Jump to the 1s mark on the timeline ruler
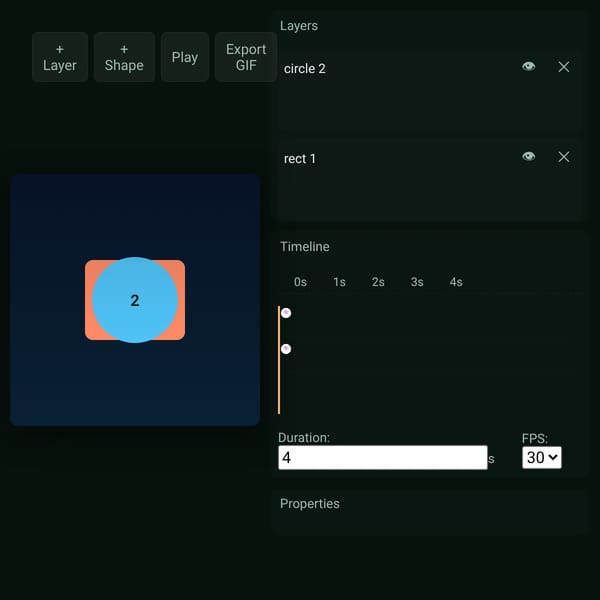600x600 pixels. (339, 282)
